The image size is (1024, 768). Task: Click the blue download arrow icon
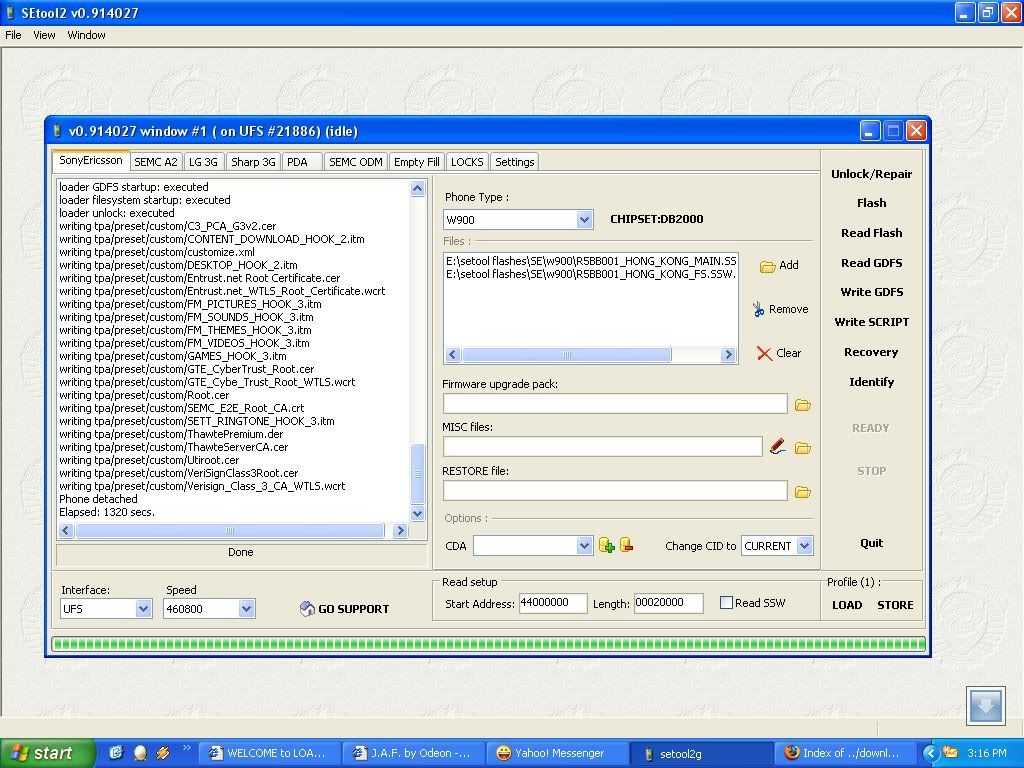(x=986, y=705)
